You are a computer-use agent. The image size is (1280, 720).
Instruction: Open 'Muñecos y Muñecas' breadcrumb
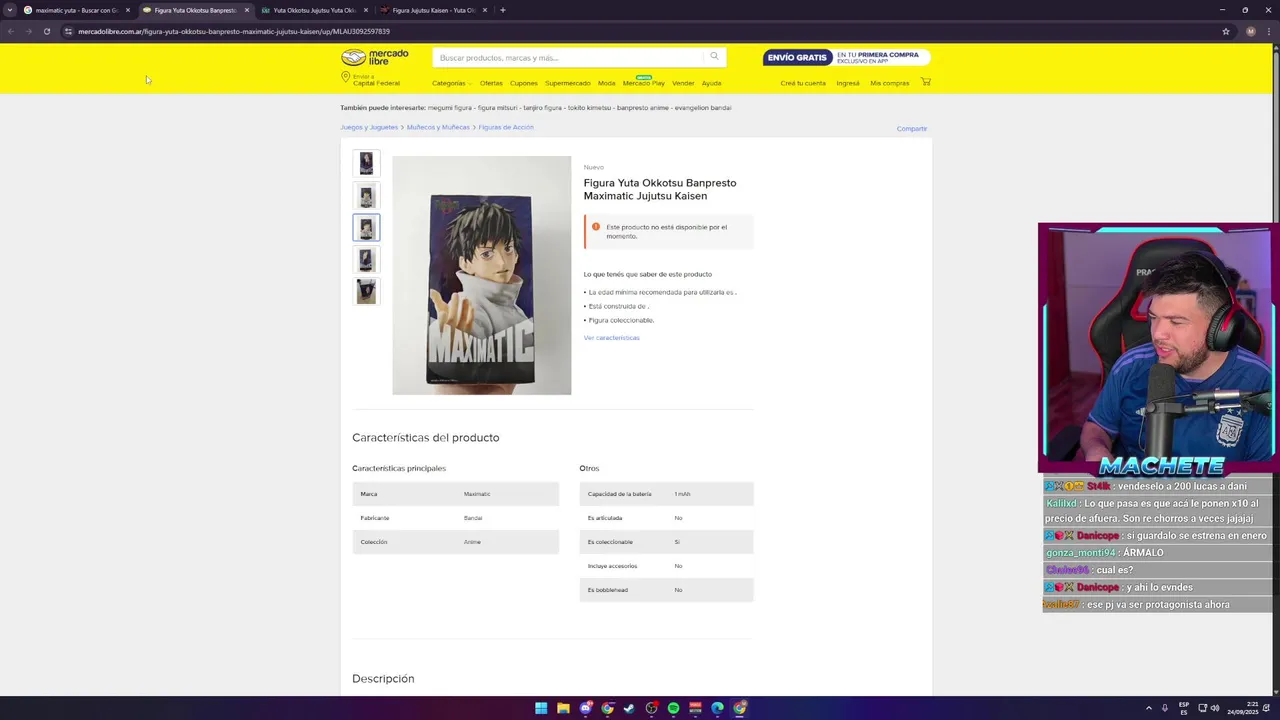[x=438, y=127]
